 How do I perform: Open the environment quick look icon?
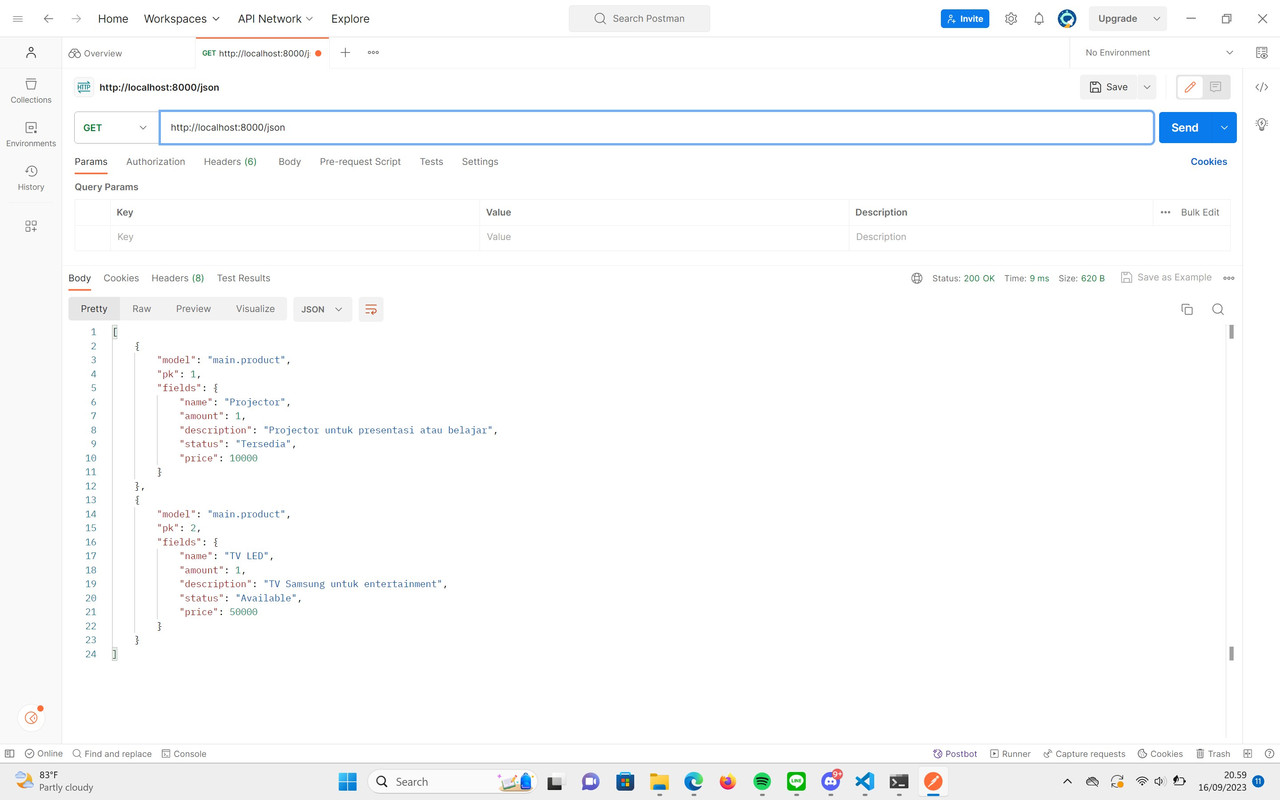tap(1262, 53)
